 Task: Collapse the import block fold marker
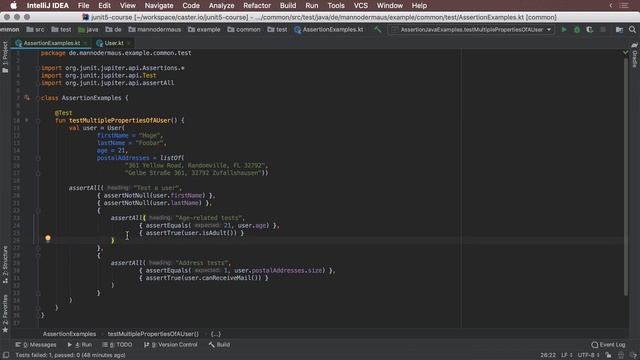point(38,68)
